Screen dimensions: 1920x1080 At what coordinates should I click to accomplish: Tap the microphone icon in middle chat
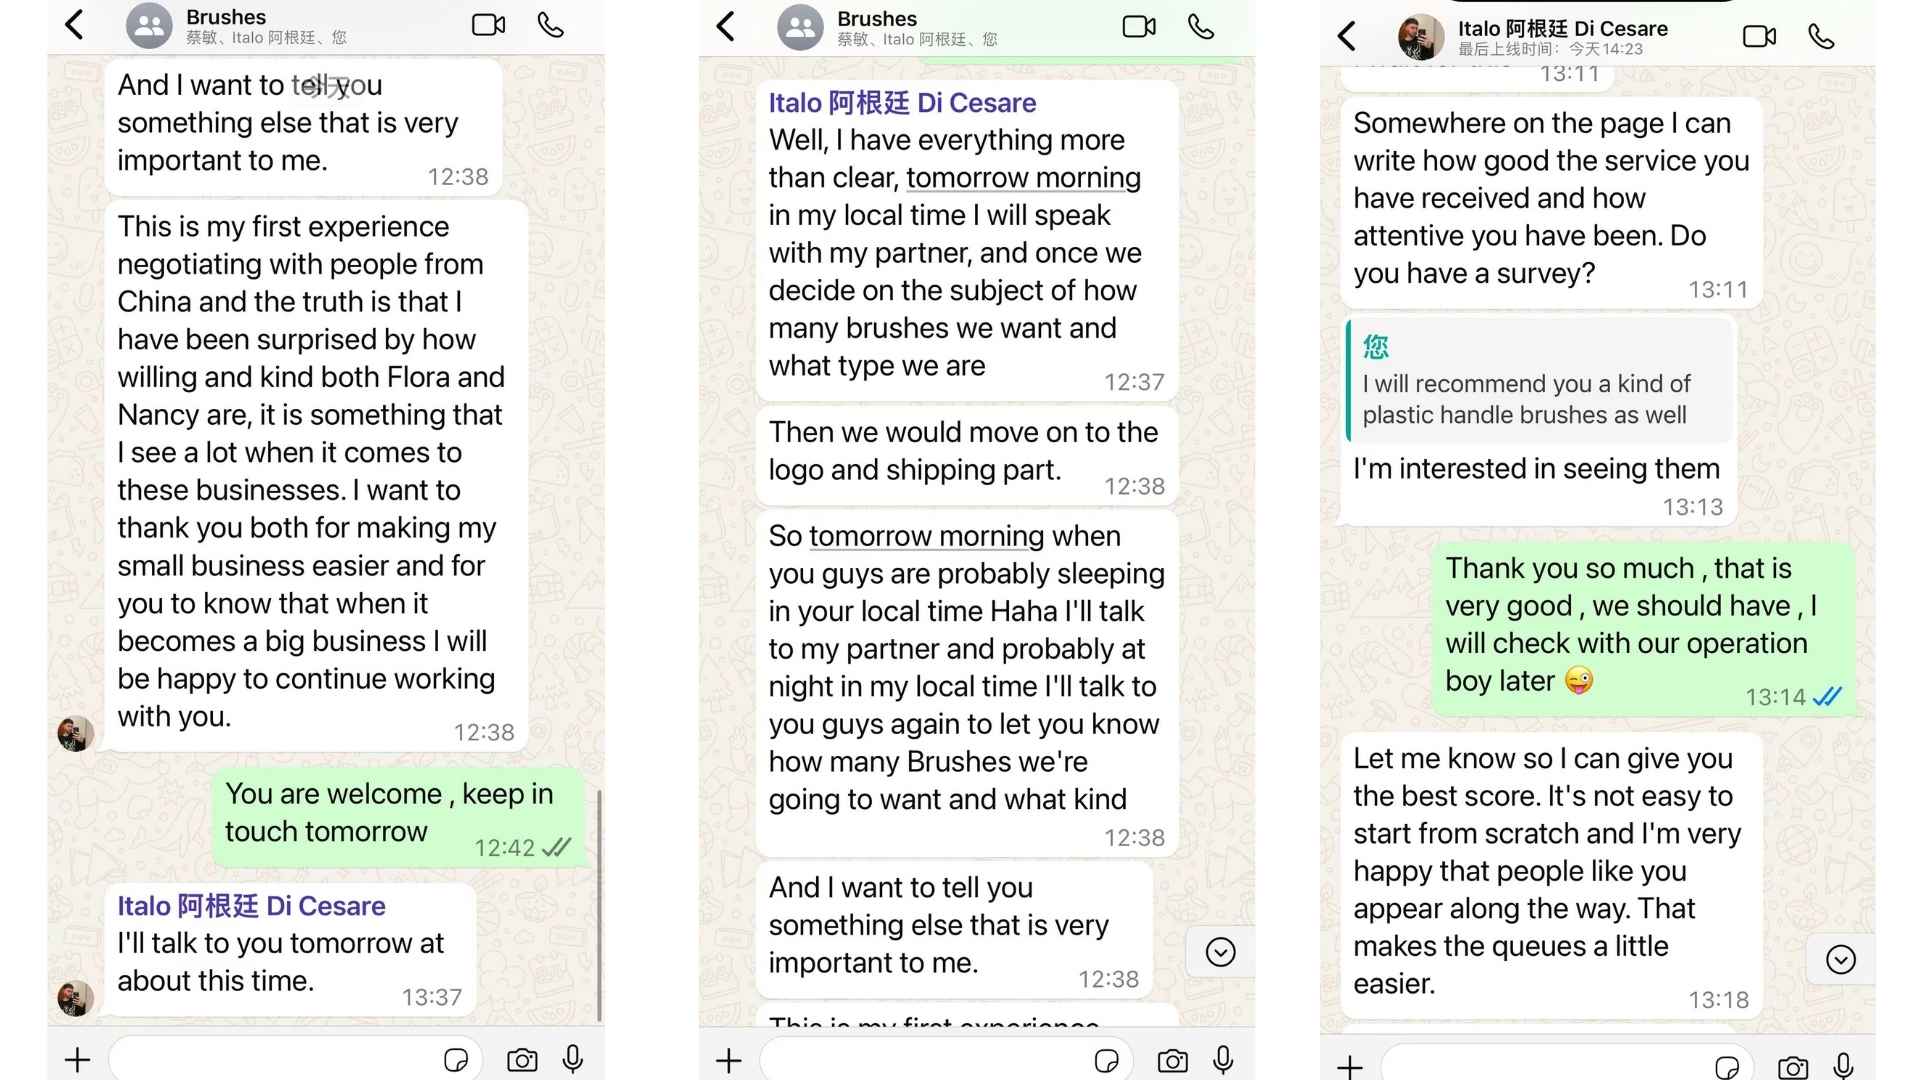click(x=1224, y=1055)
